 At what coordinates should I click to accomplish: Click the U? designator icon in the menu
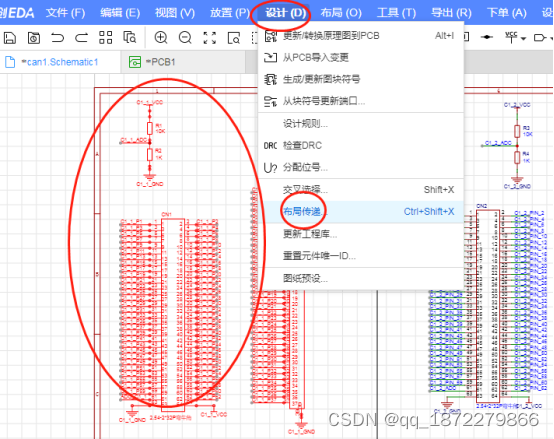[270, 167]
